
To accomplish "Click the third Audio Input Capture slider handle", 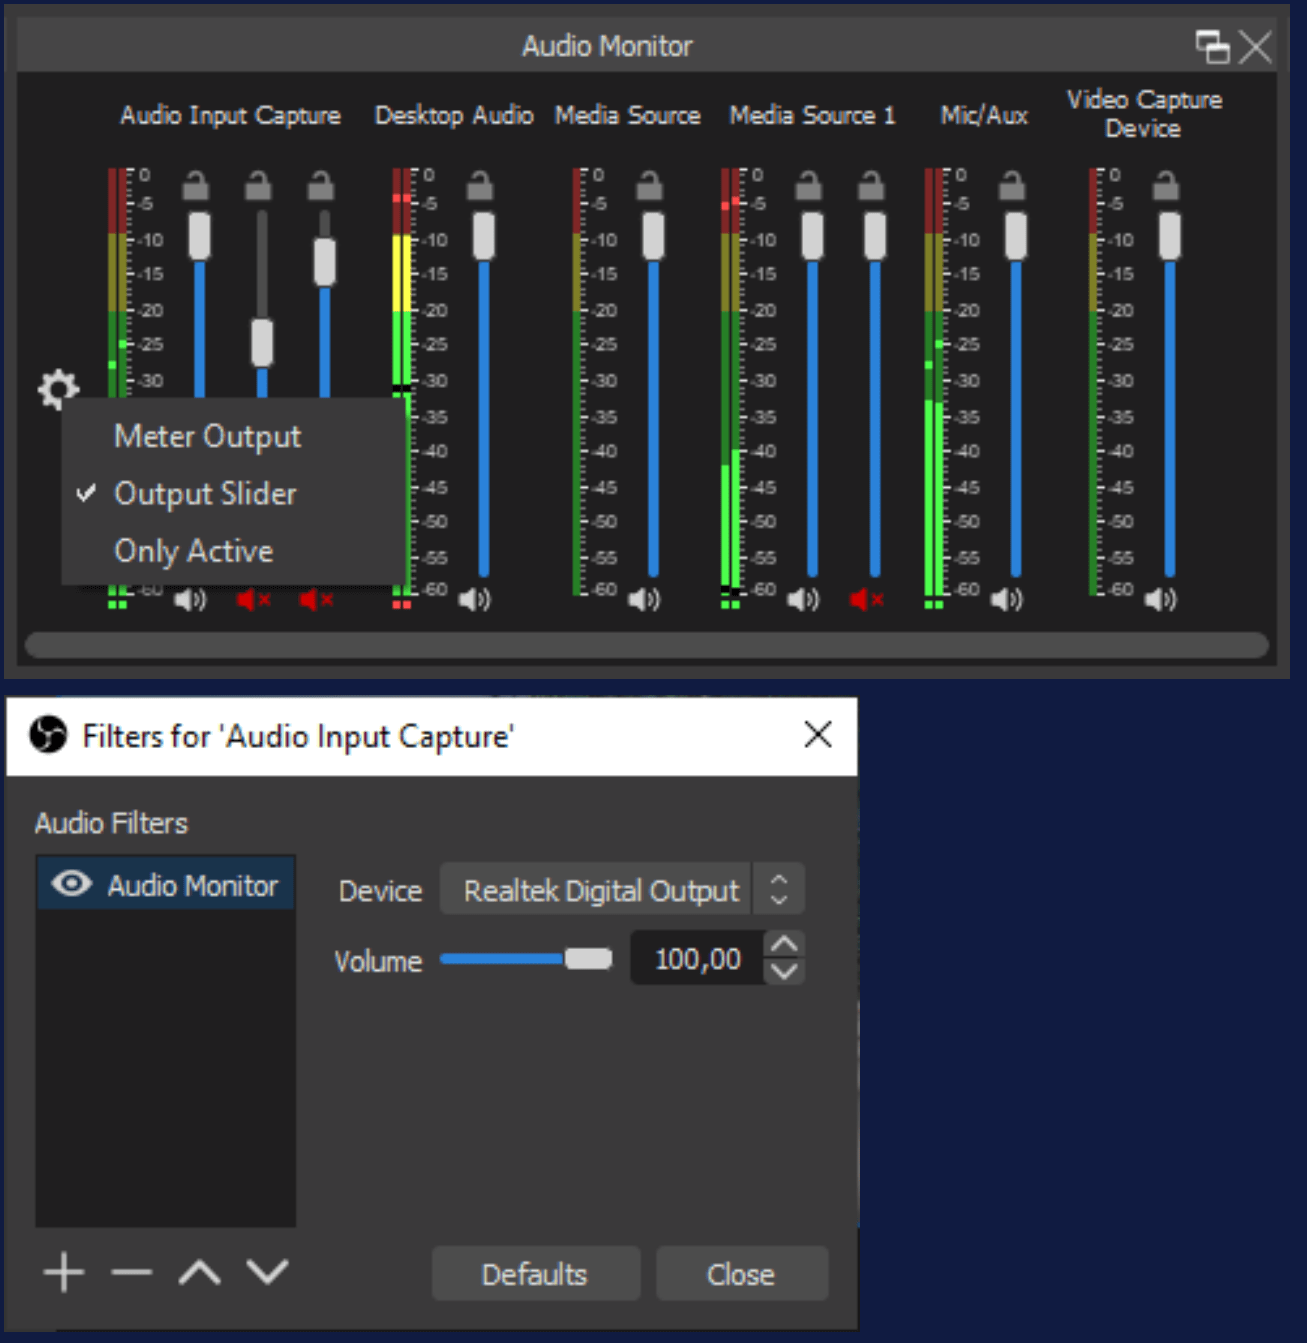I will tap(324, 262).
